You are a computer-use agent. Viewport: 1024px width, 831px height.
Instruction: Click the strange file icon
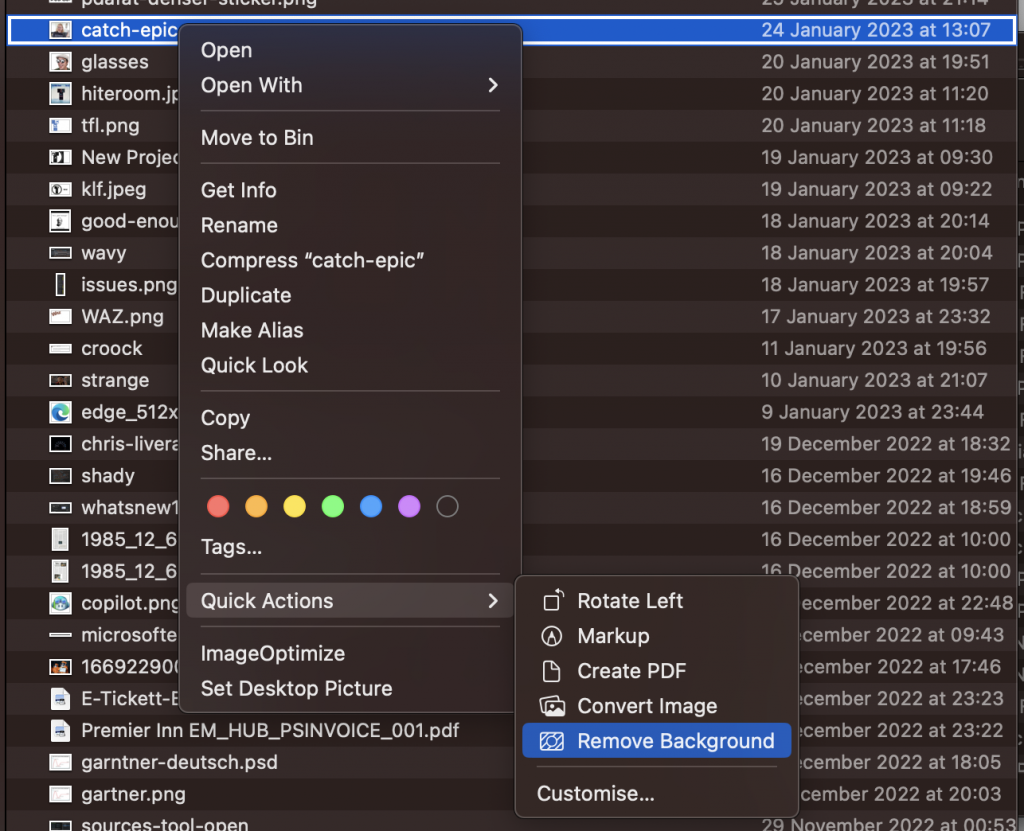pyautogui.click(x=61, y=380)
